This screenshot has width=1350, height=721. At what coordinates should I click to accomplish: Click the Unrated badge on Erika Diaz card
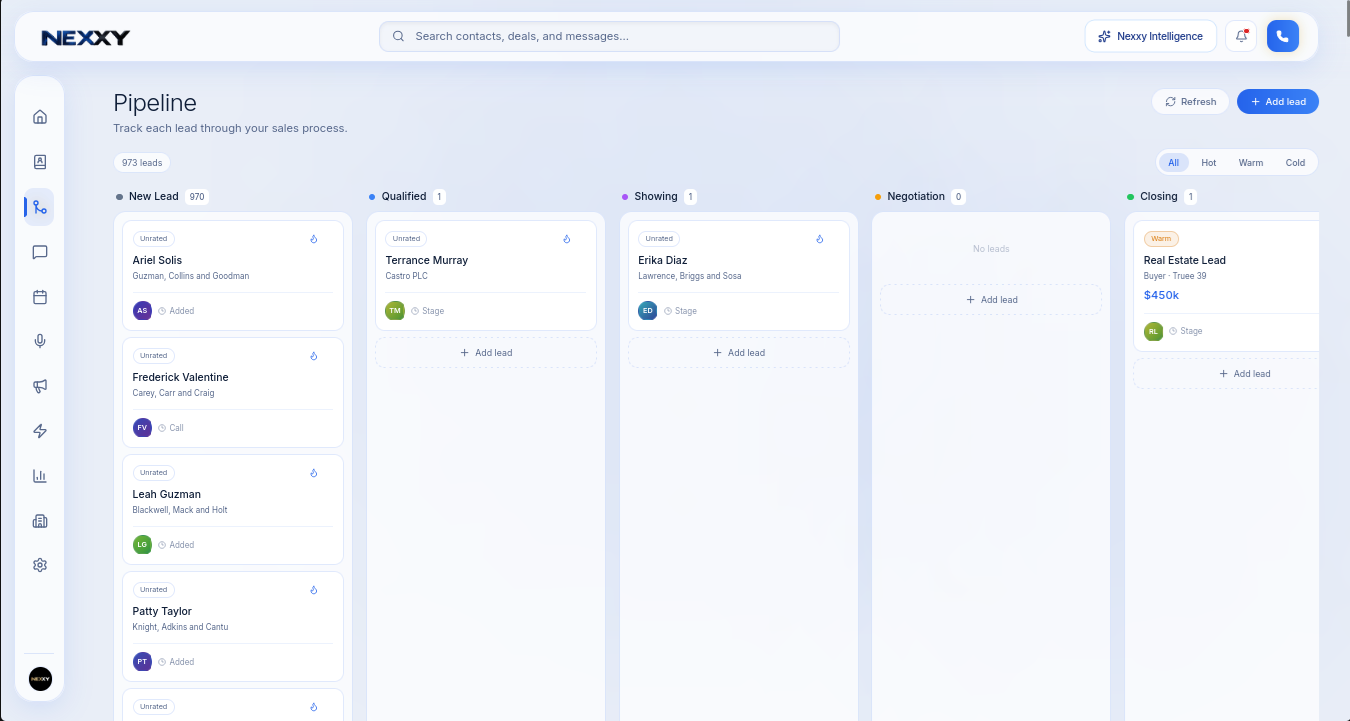pyautogui.click(x=660, y=239)
